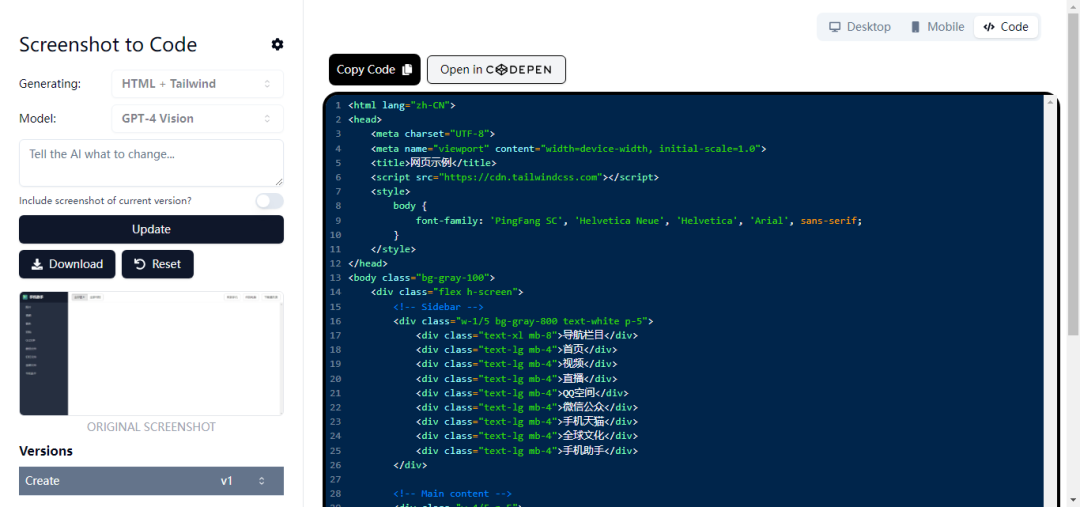
Task: Click the closing head tag on line 12
Action: (368, 264)
